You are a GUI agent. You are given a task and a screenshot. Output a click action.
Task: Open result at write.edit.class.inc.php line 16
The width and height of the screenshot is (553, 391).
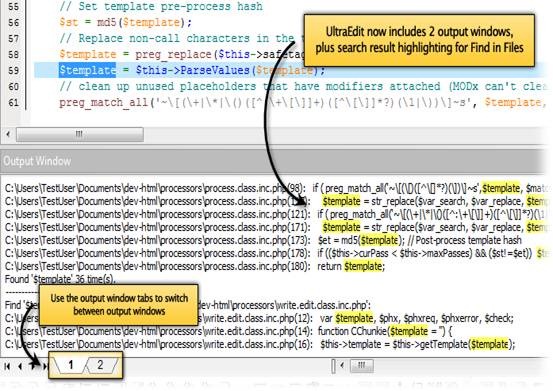260,344
